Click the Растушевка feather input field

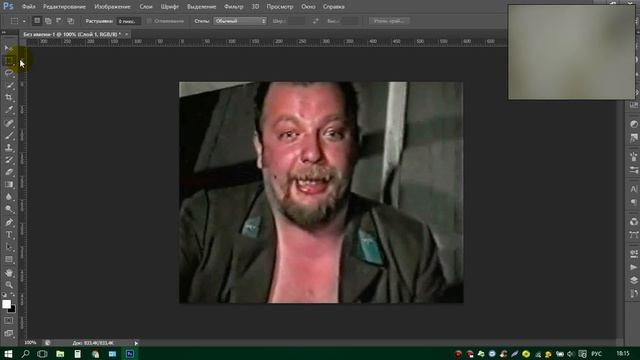tap(128, 21)
